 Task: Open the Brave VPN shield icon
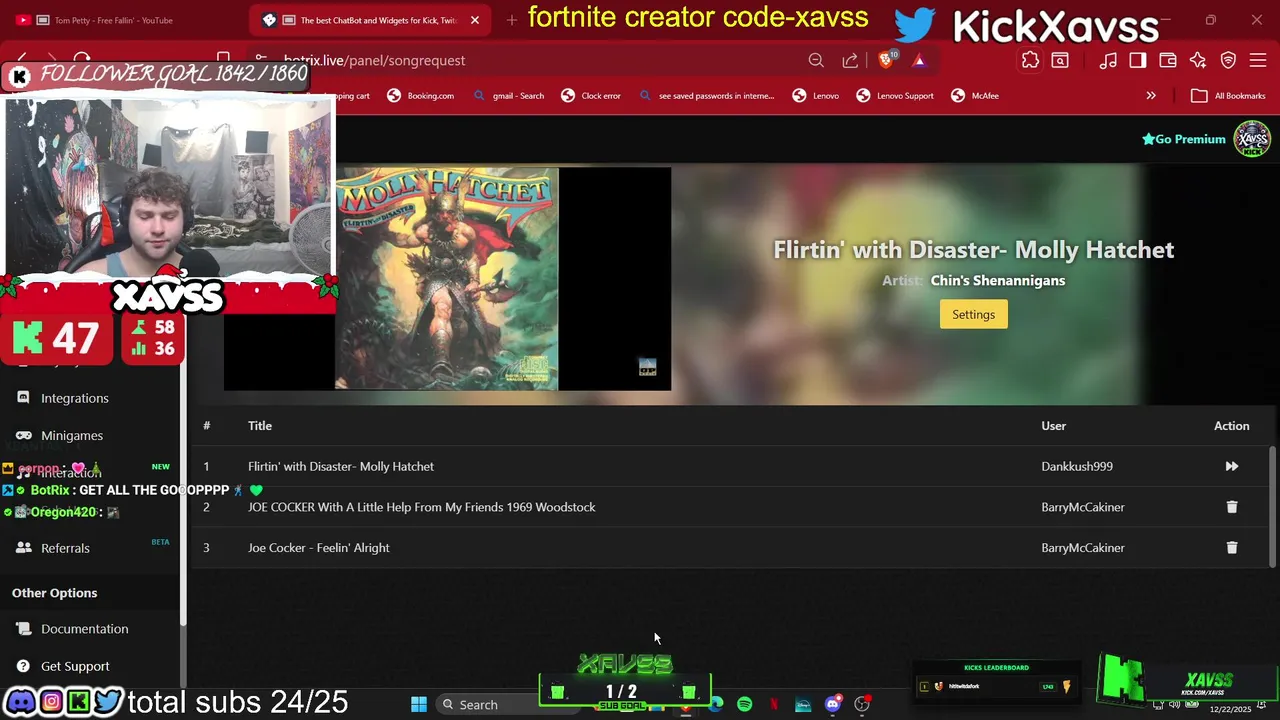pyautogui.click(x=1228, y=60)
